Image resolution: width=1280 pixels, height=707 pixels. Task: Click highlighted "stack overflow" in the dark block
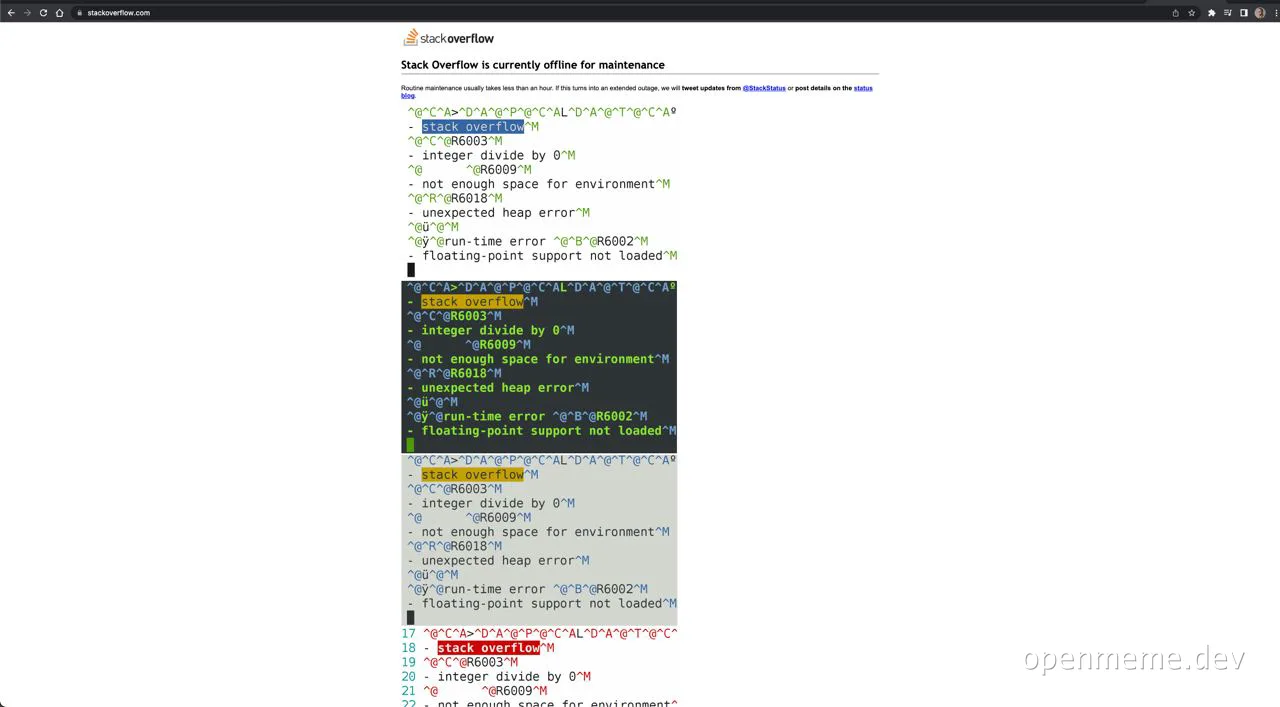coord(472,302)
